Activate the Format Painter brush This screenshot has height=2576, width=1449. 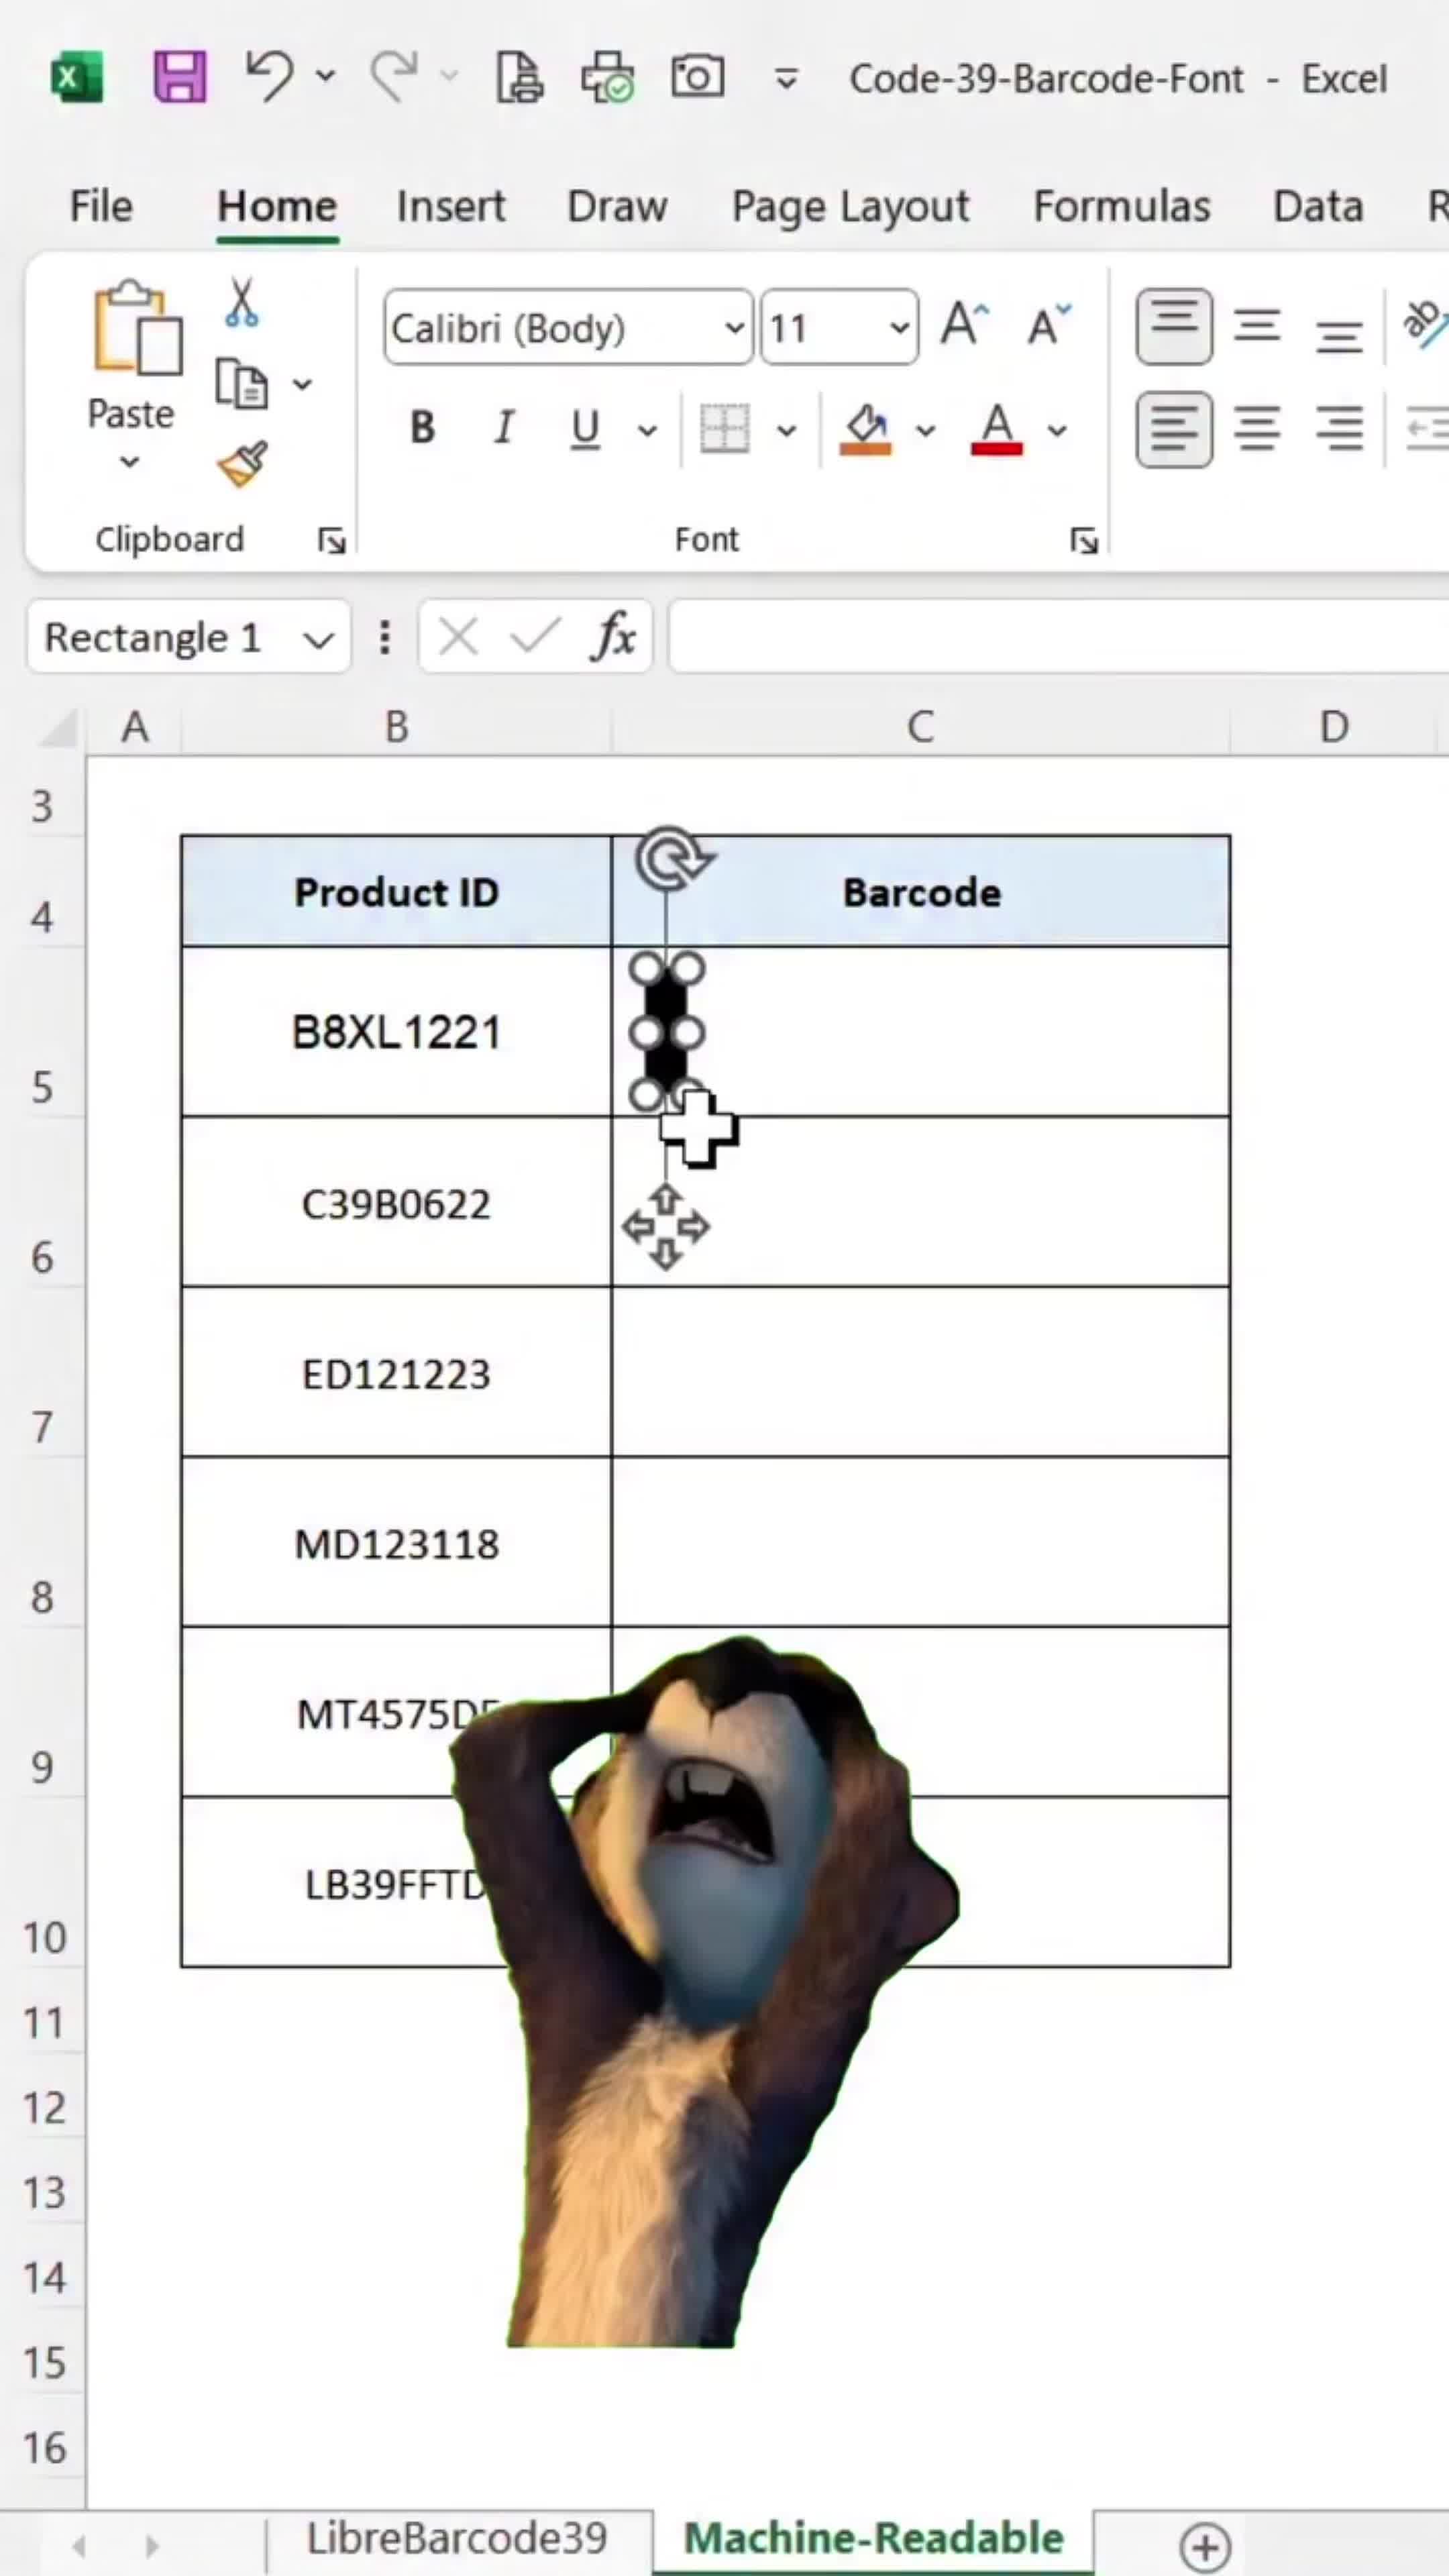point(242,463)
